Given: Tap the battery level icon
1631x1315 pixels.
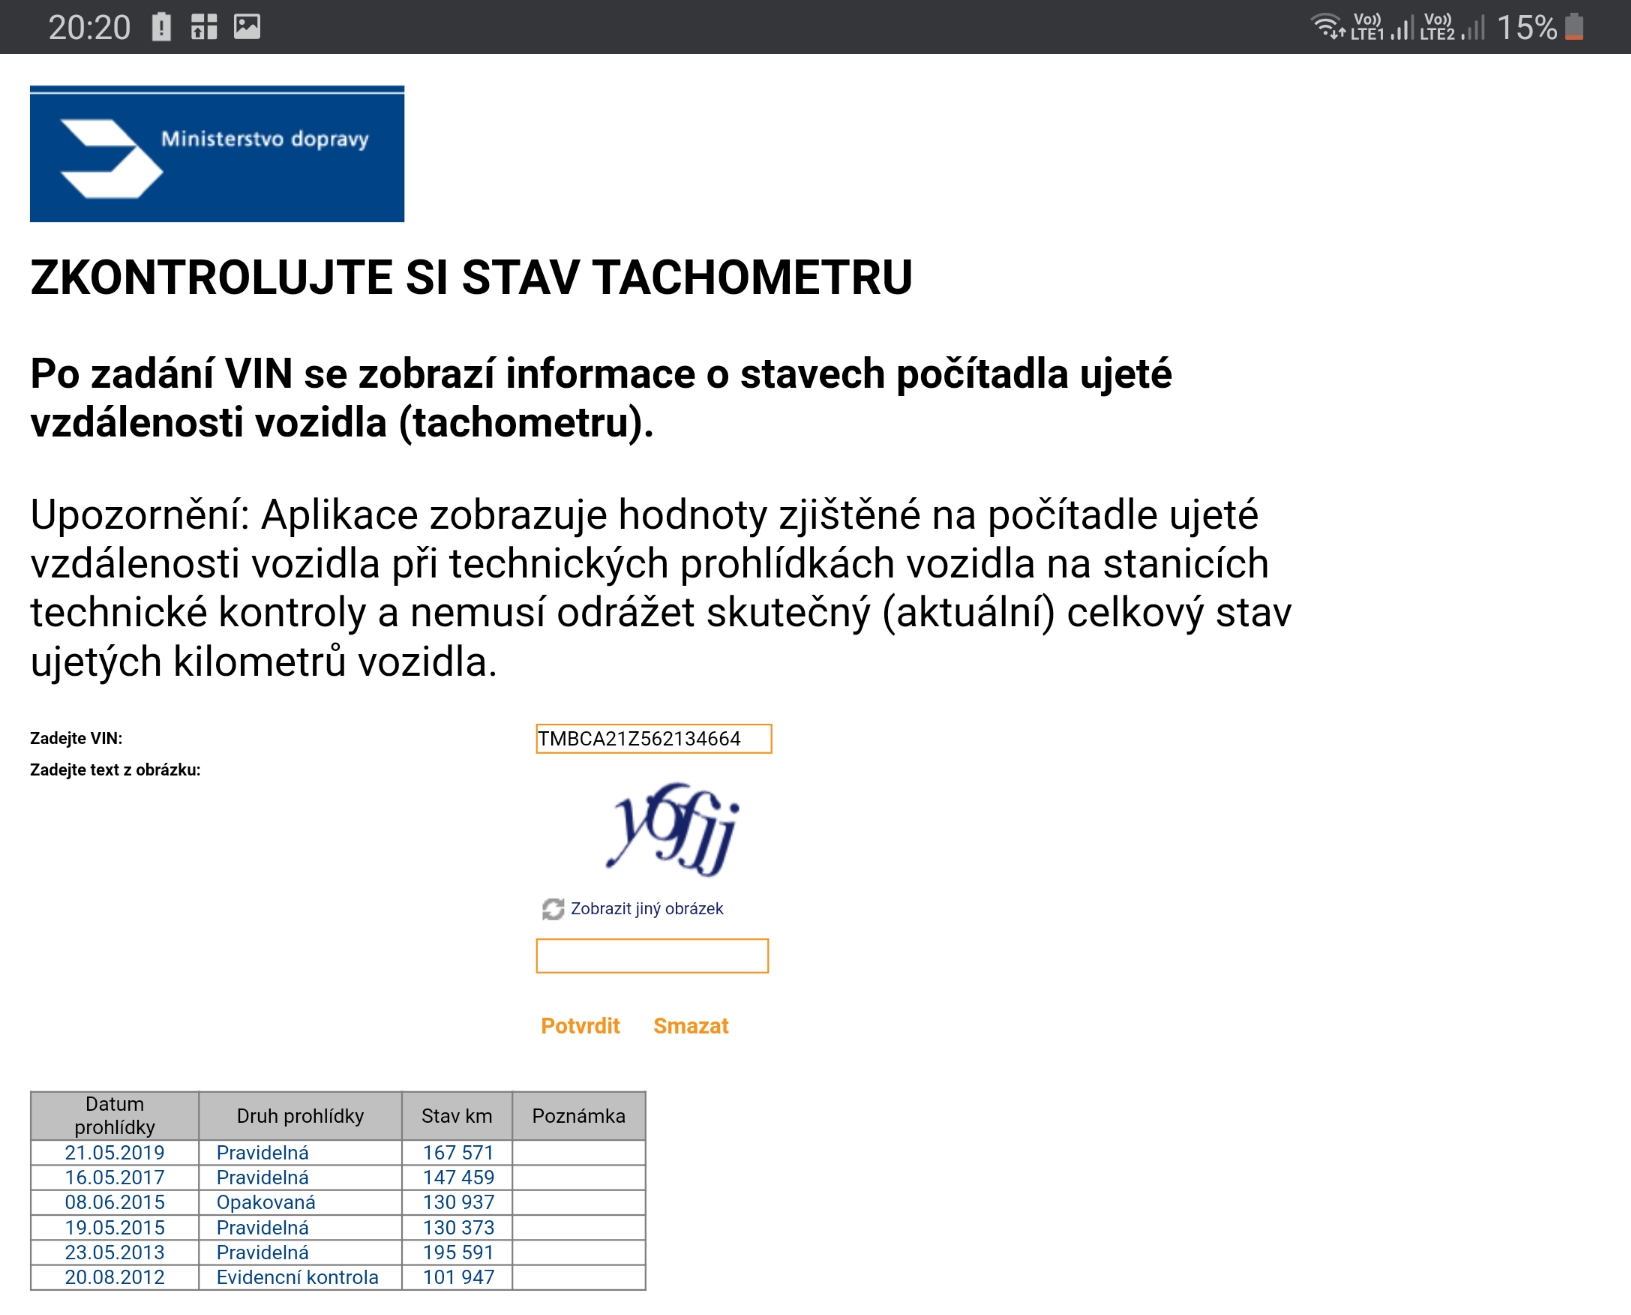Looking at the screenshot, I should [1574, 27].
